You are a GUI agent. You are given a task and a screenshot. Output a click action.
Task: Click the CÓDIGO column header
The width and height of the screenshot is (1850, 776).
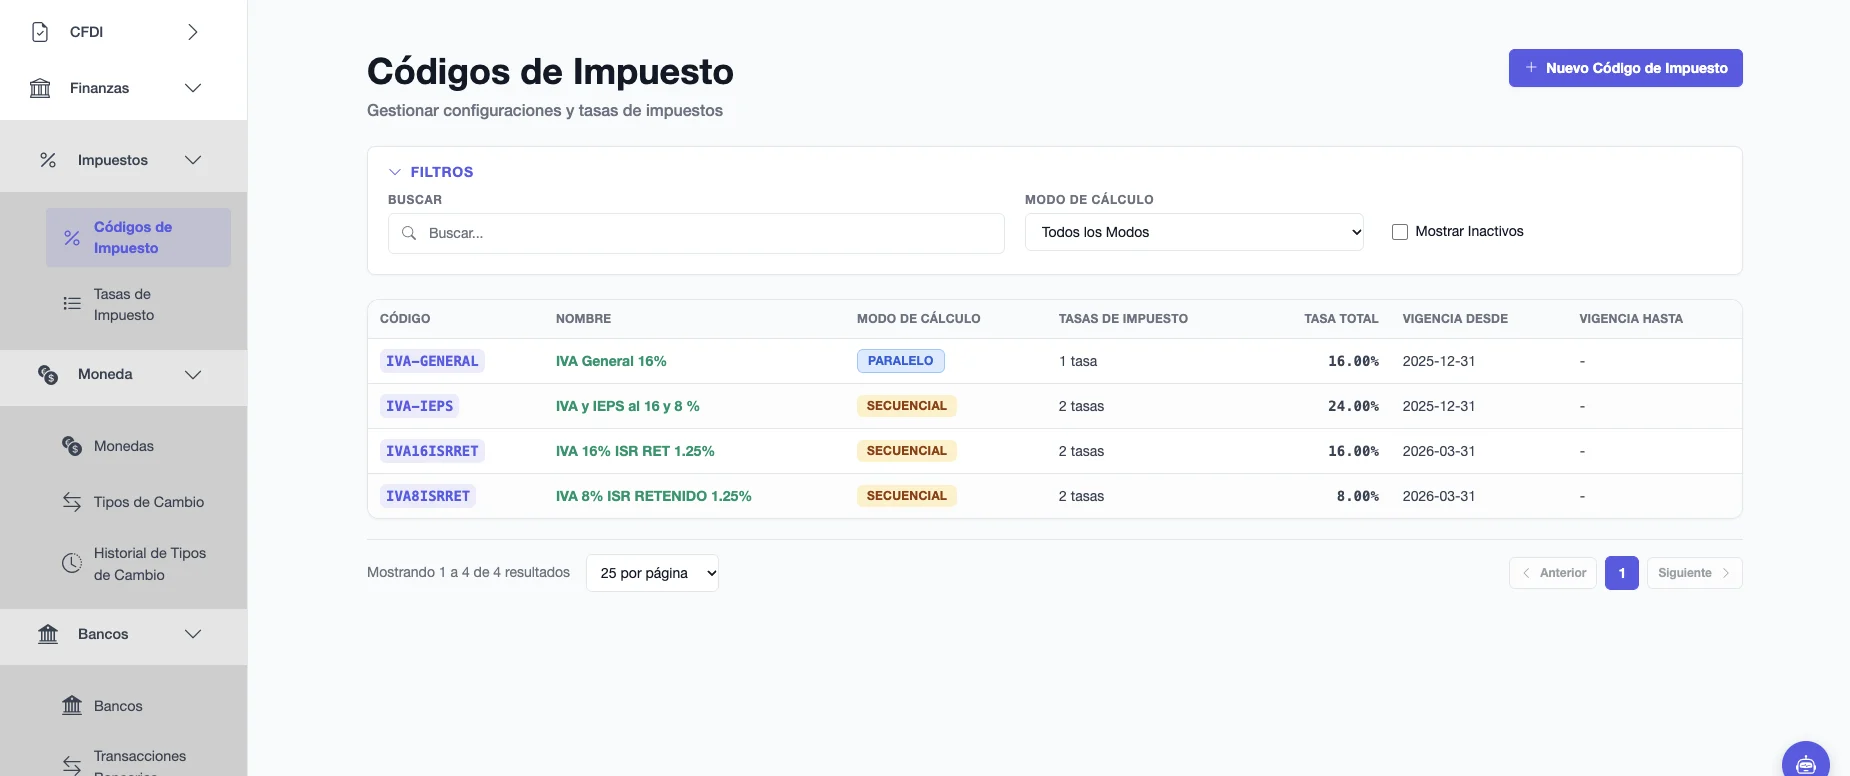pos(405,319)
